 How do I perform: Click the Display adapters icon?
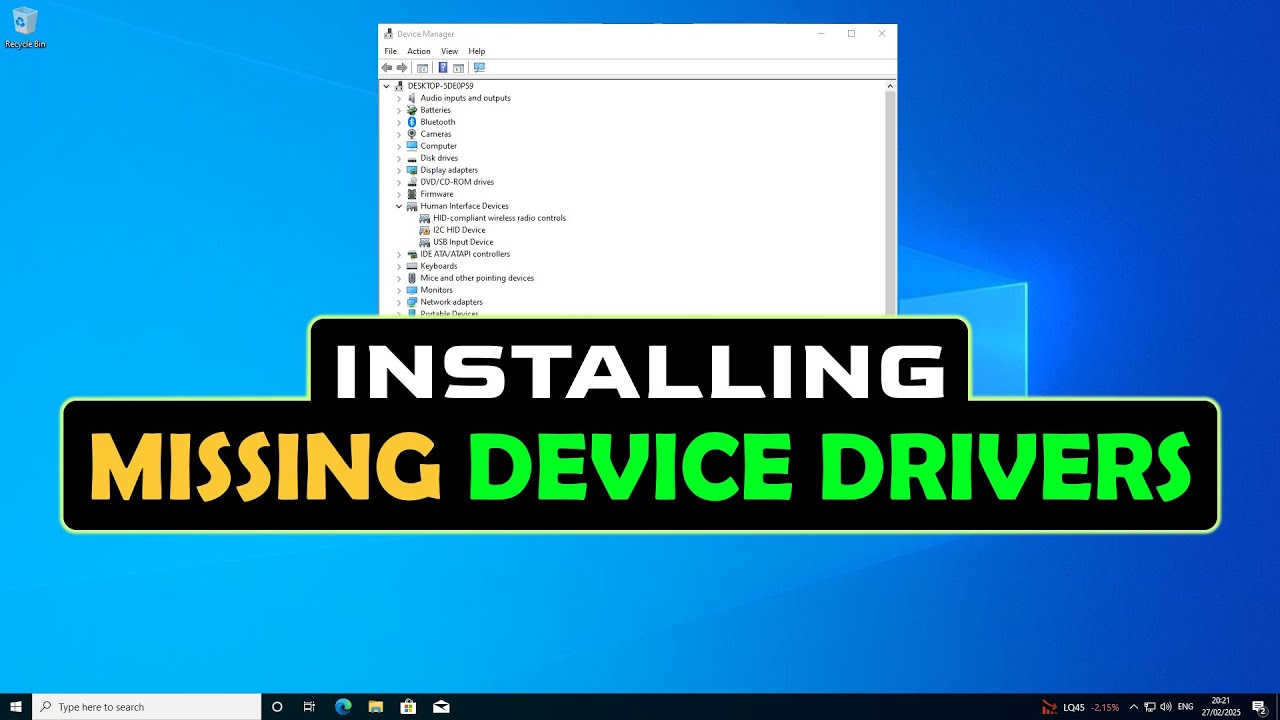coord(412,170)
